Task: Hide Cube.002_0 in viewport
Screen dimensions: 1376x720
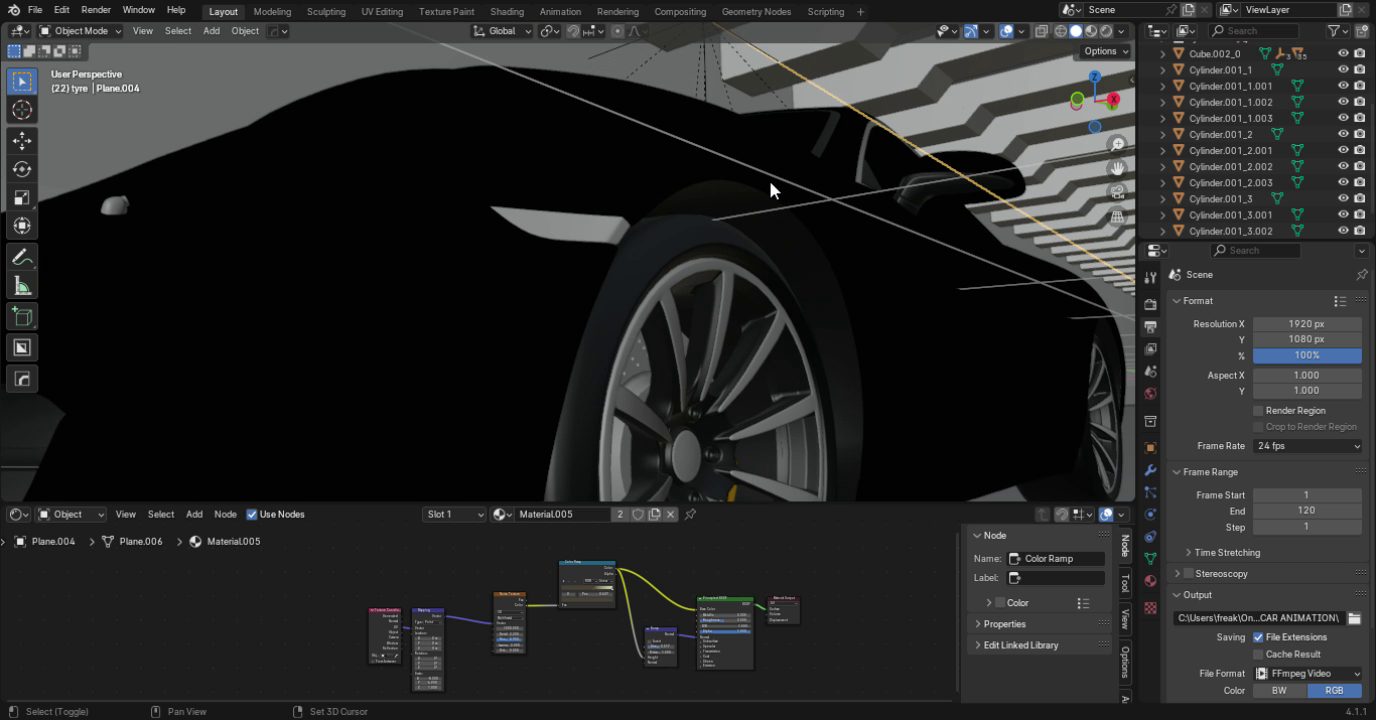Action: pos(1343,54)
